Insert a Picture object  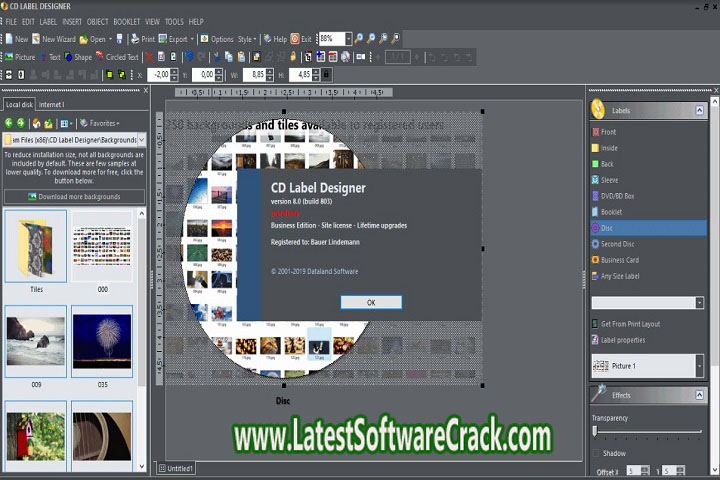click(20, 57)
